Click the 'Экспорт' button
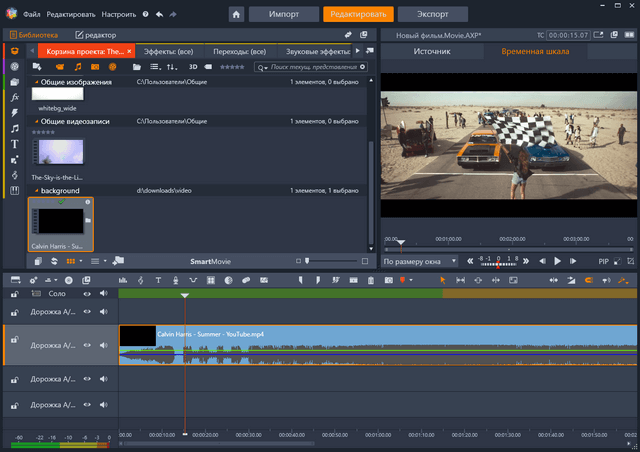Viewport: 640px width, 452px height. pos(432,15)
